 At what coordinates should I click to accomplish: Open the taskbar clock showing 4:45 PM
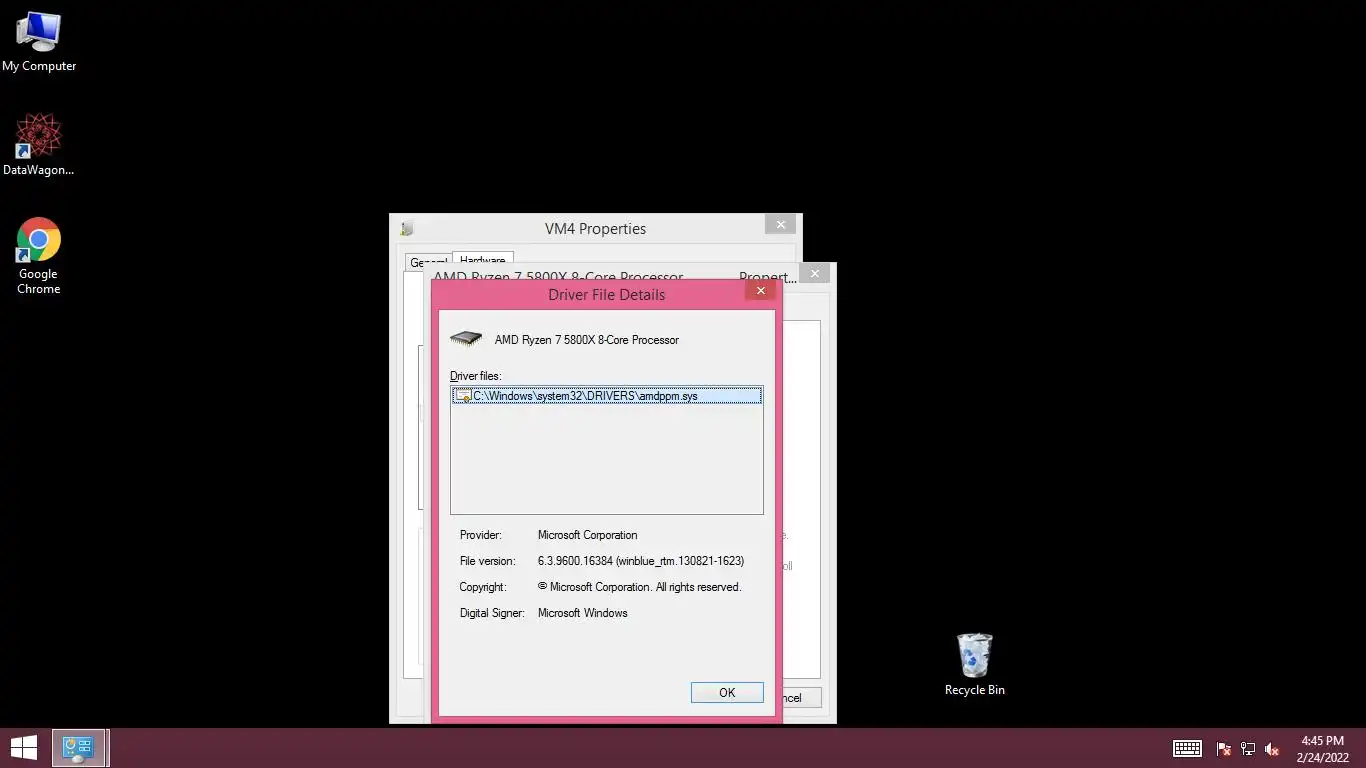coord(1322,749)
